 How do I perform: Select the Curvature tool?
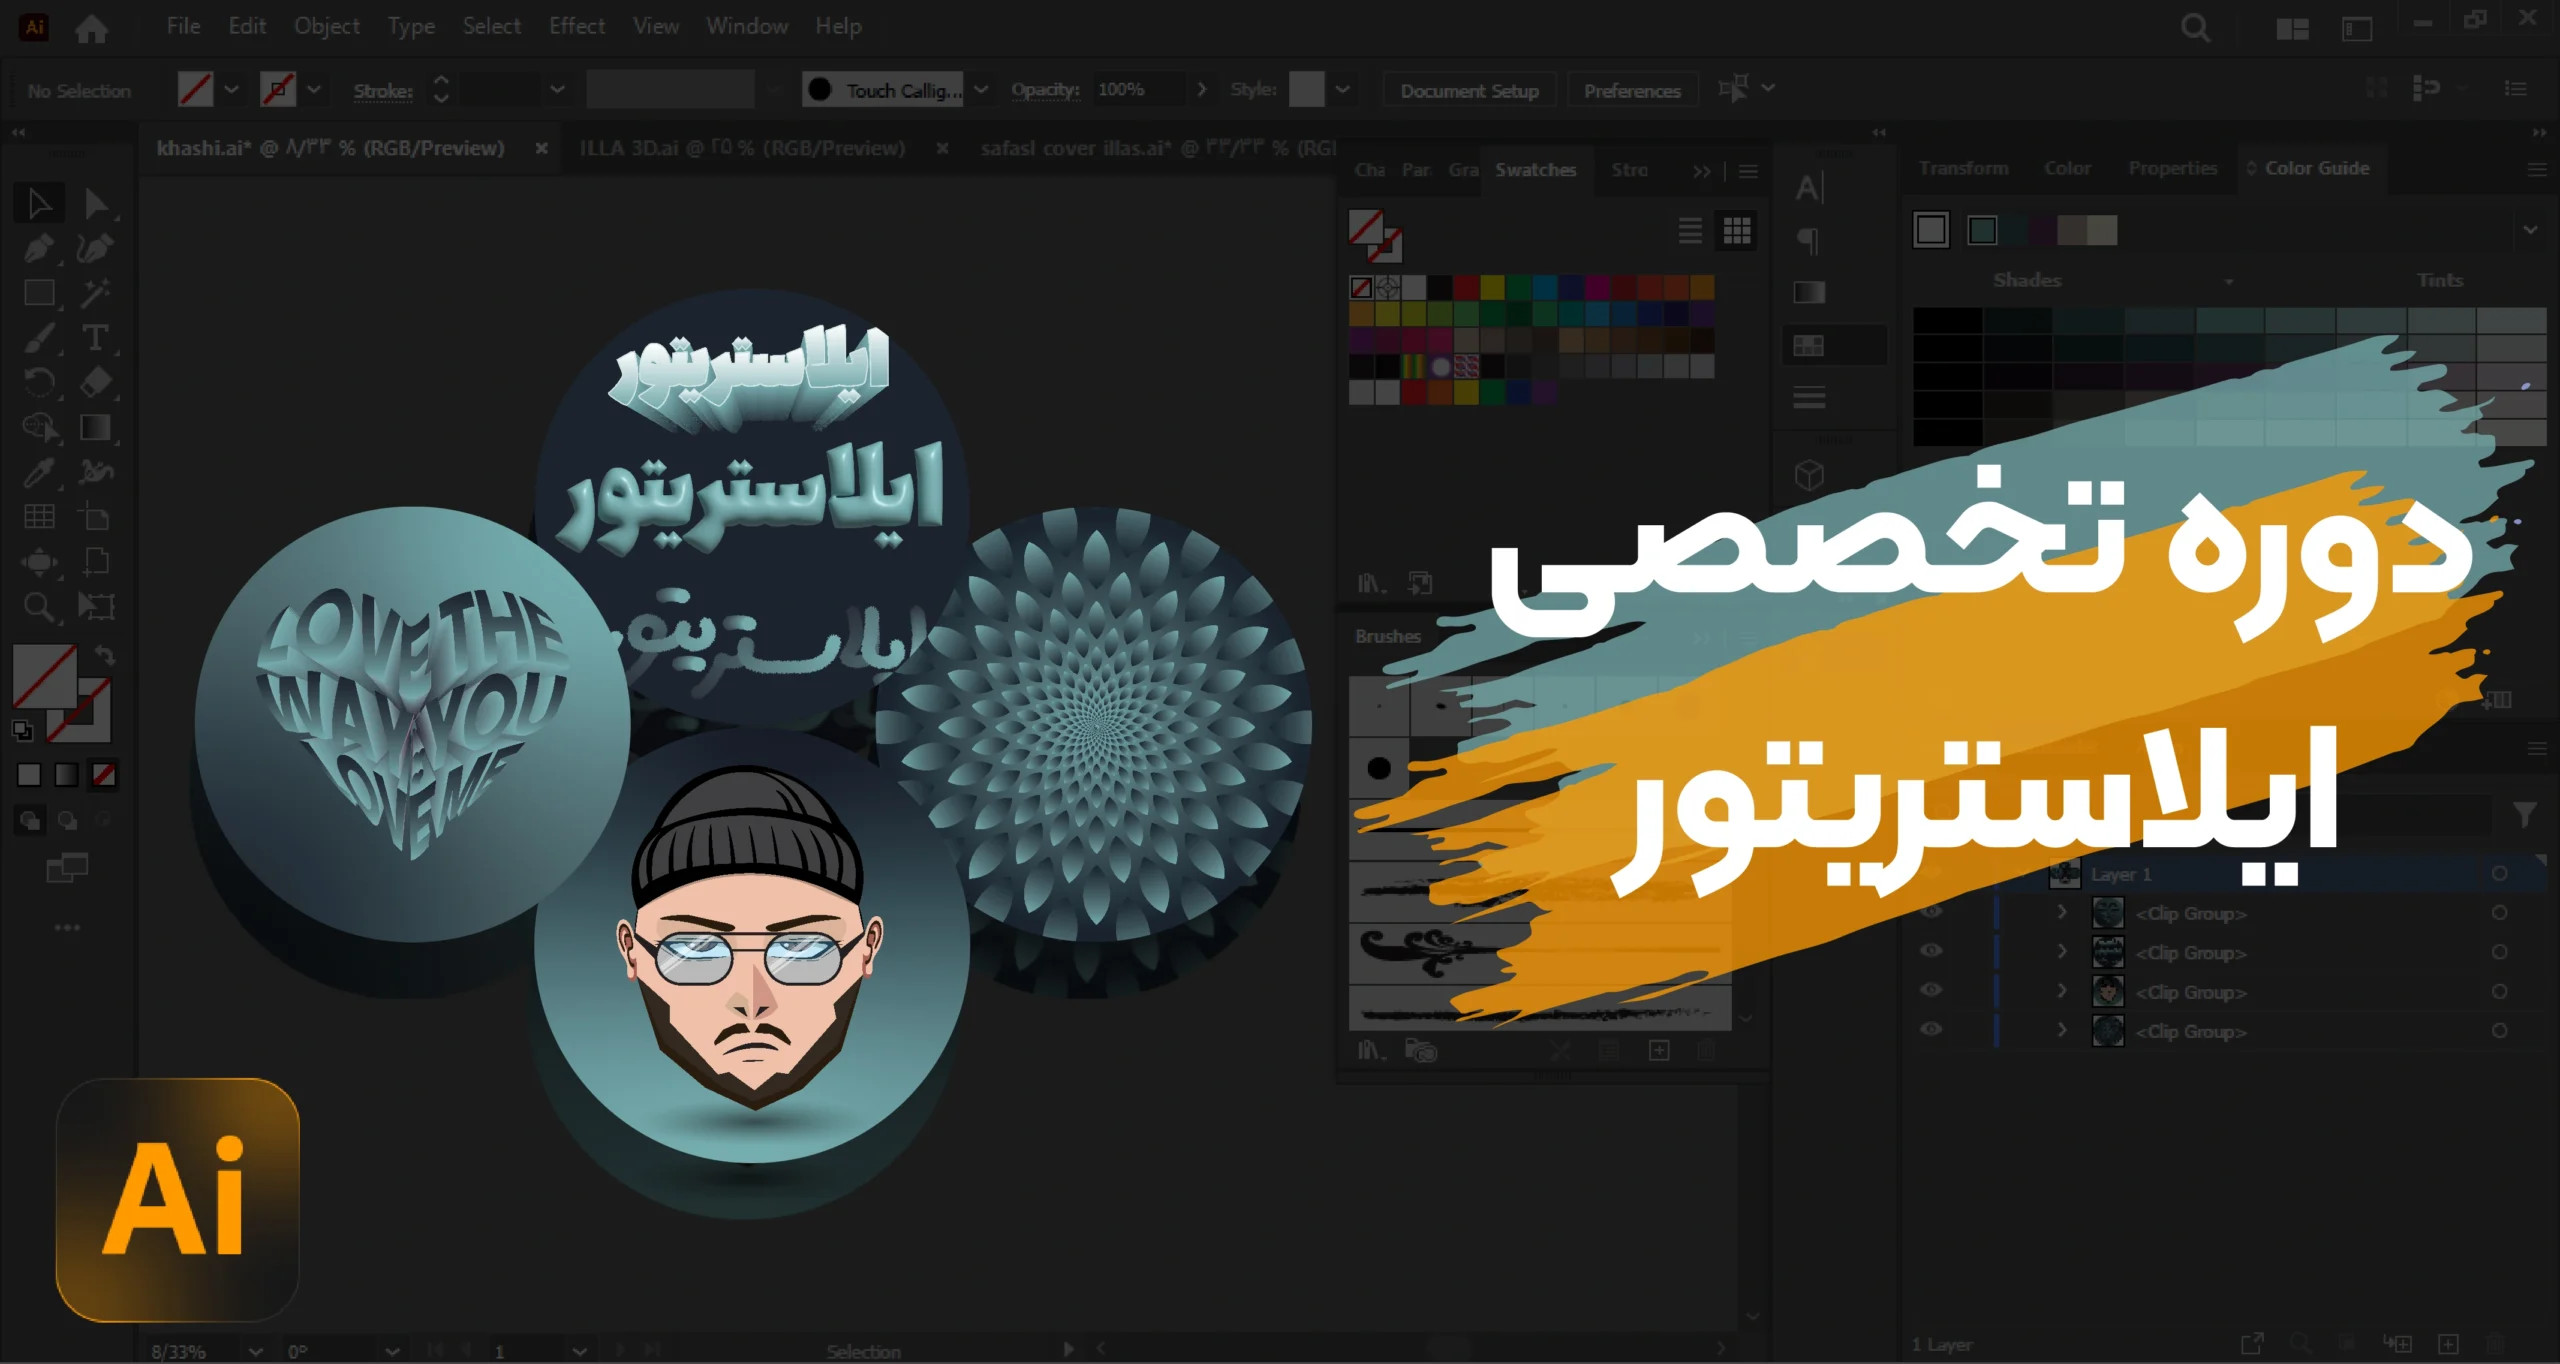coord(96,248)
